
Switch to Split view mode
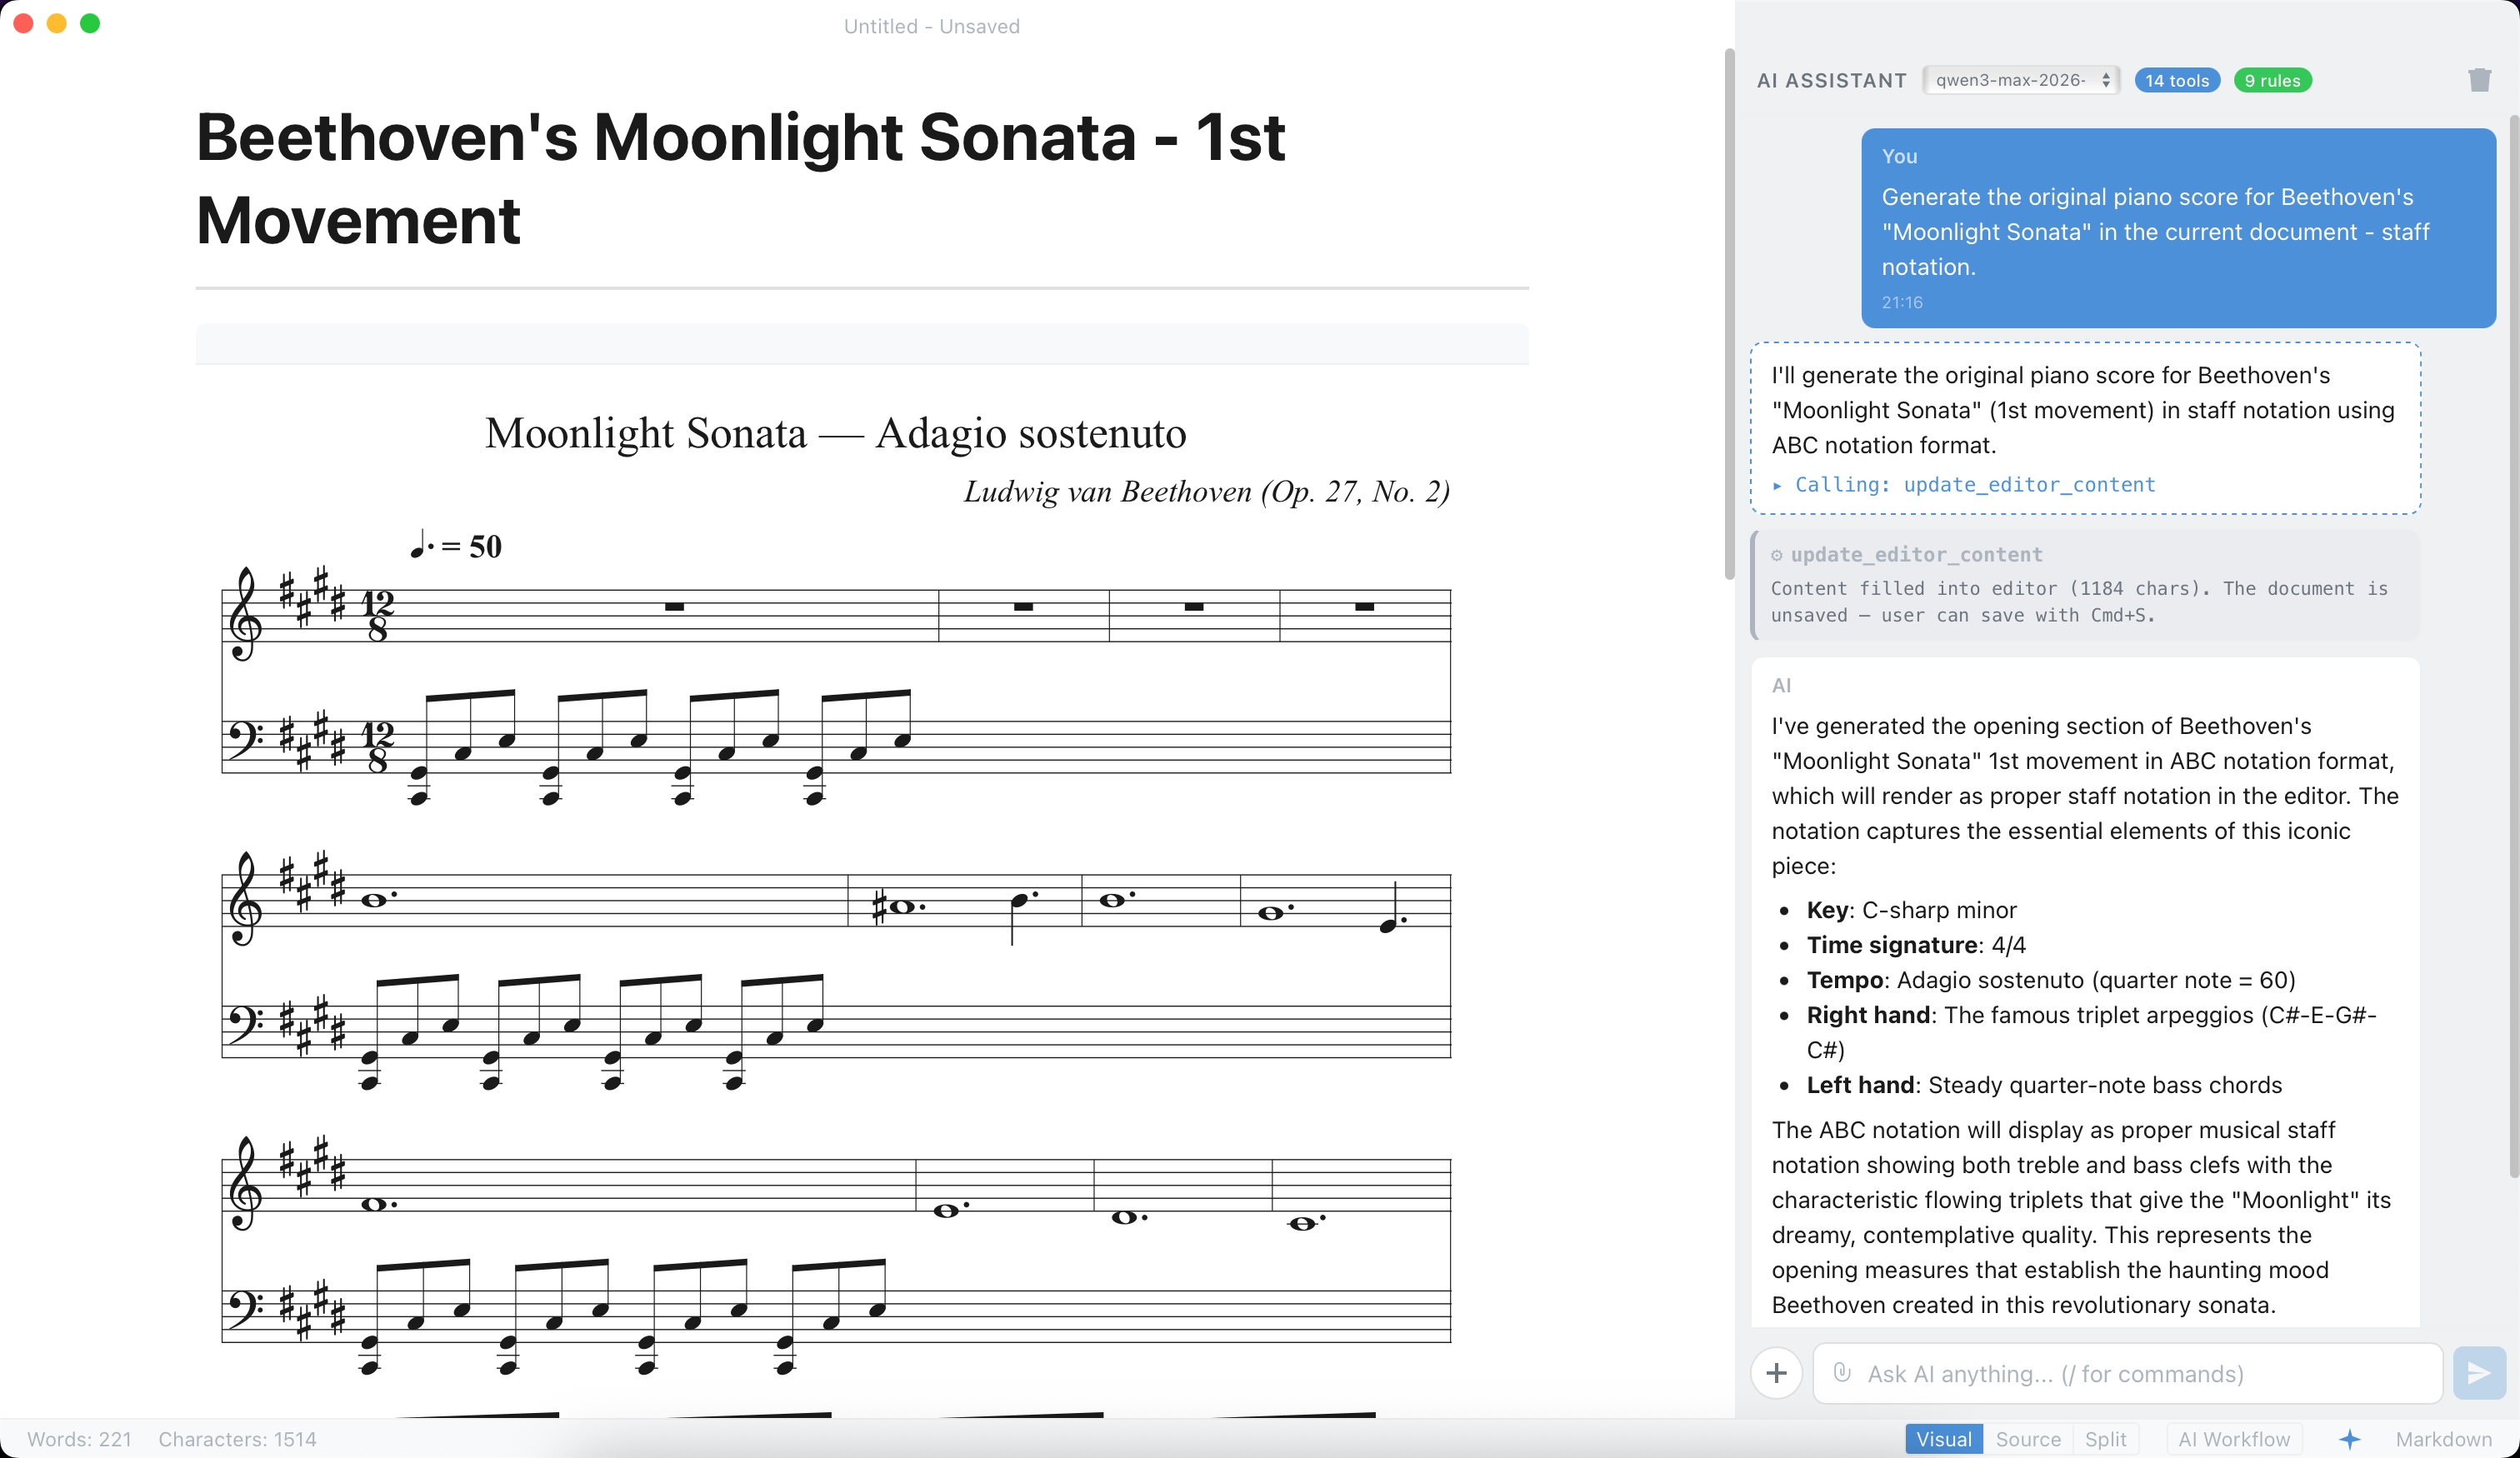[2105, 1439]
